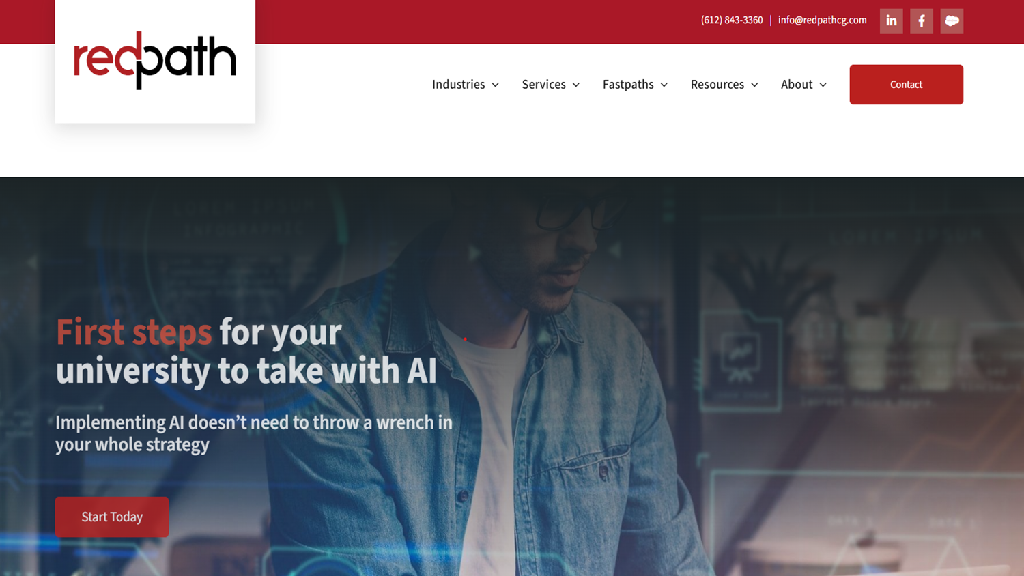Image resolution: width=1024 pixels, height=576 pixels.
Task: Call the (612) 843-3360 phone link
Action: (731, 20)
